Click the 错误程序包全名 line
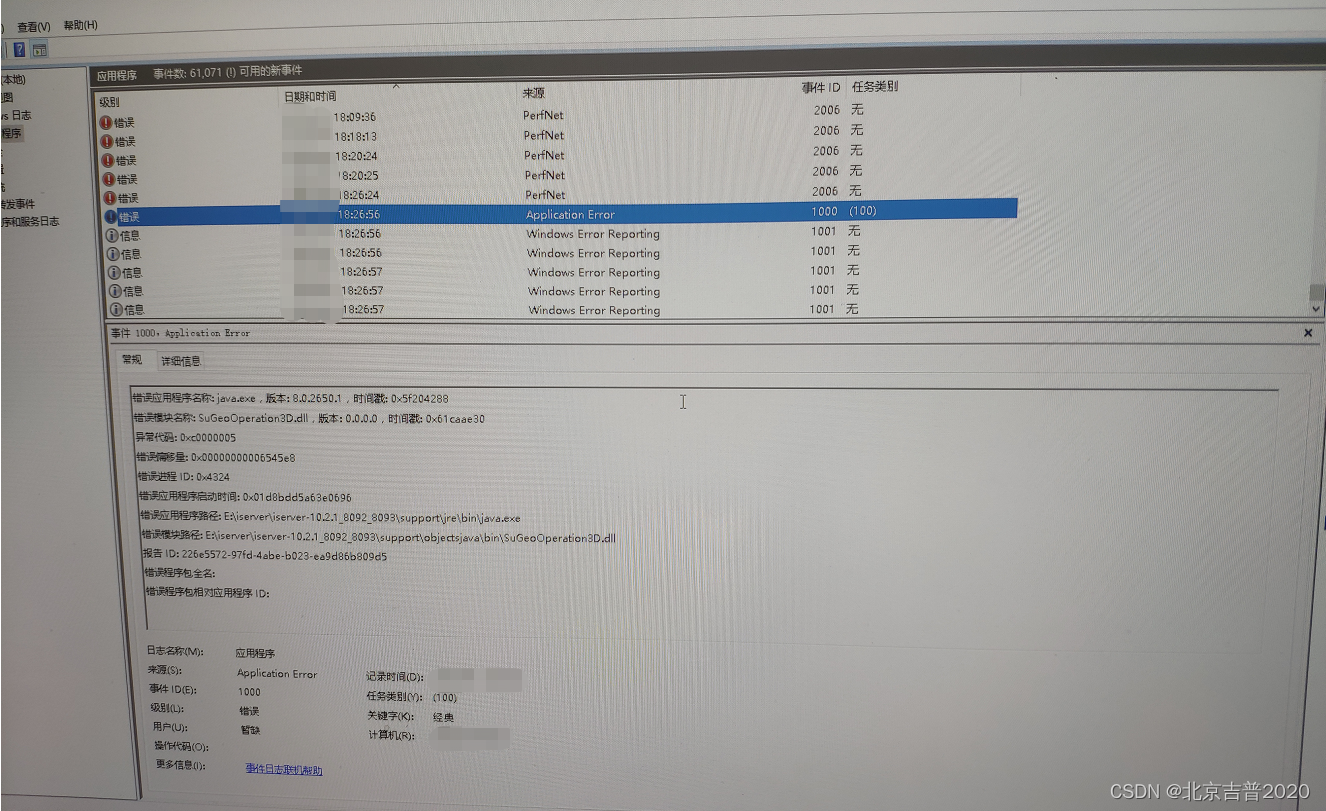1326x811 pixels. [x=180, y=574]
